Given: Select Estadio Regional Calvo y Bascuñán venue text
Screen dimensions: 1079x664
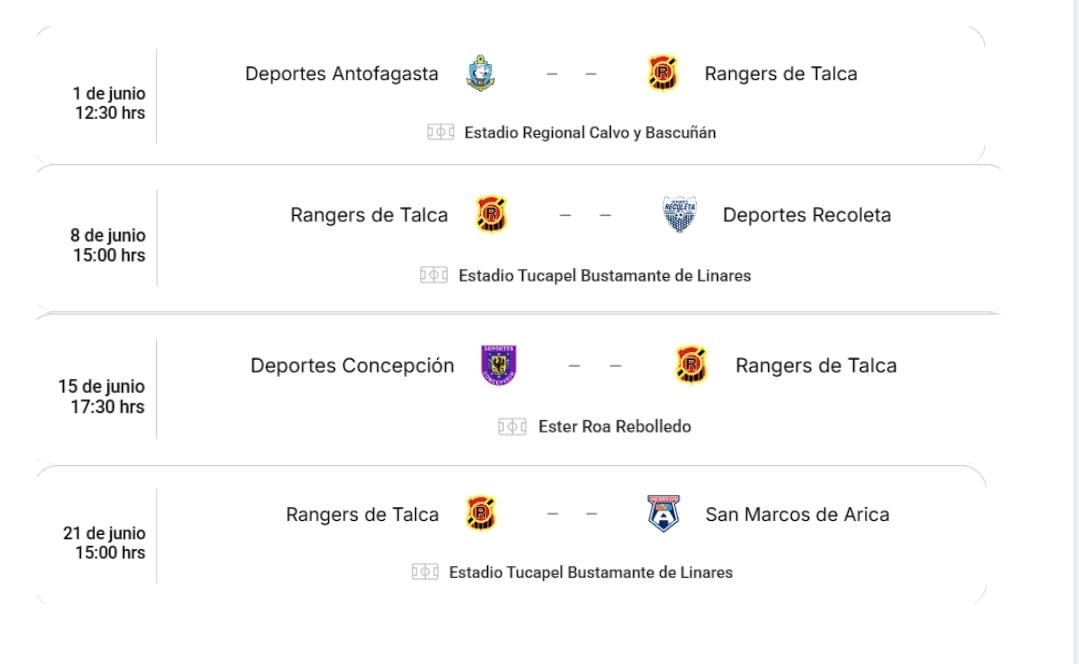Looking at the screenshot, I should [x=590, y=133].
